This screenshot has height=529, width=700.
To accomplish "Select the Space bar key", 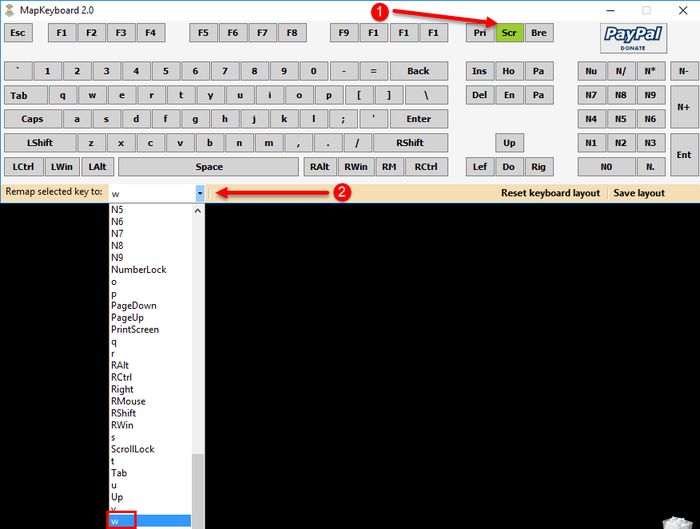I will click(209, 167).
